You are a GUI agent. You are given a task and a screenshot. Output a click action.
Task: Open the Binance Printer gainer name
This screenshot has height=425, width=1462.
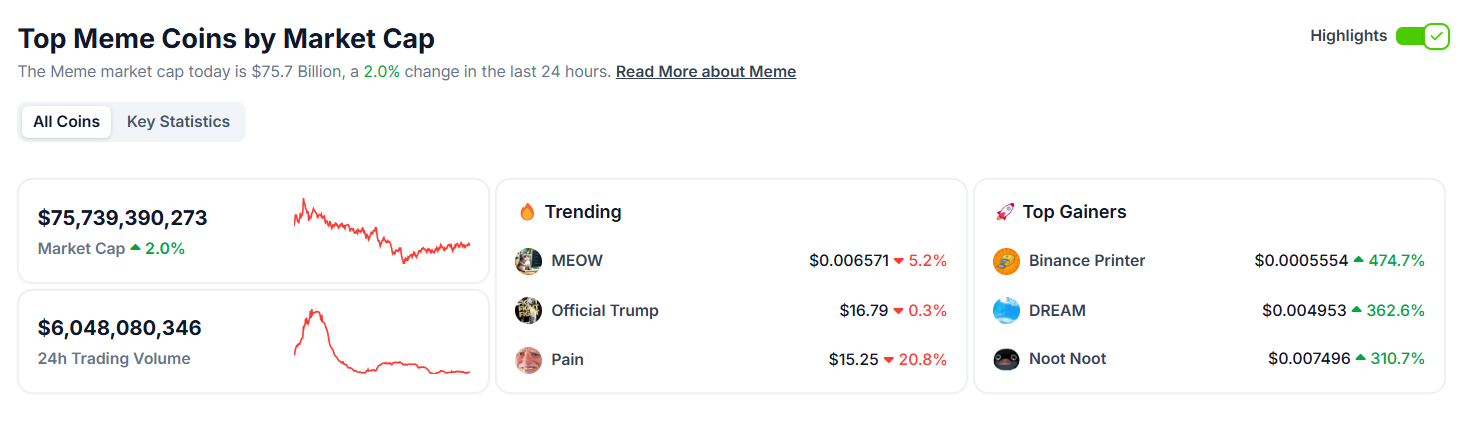[1087, 261]
